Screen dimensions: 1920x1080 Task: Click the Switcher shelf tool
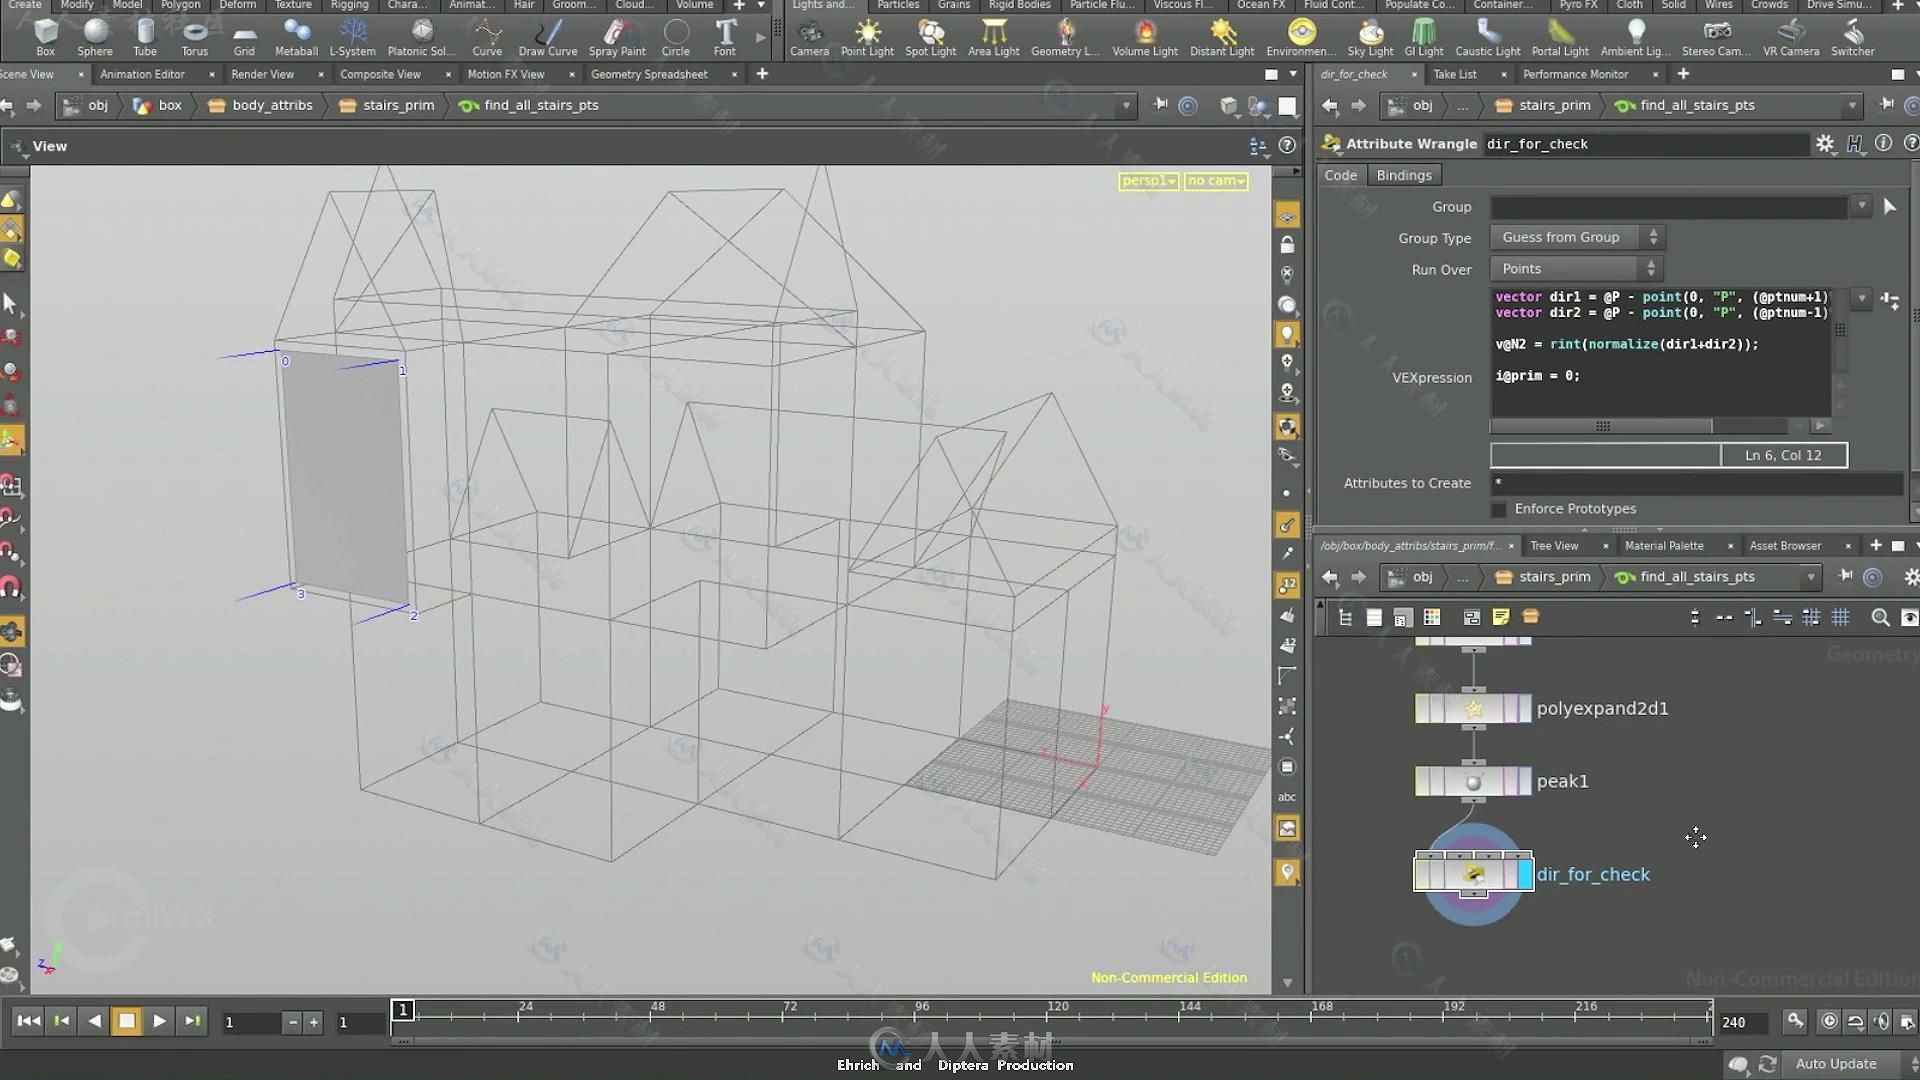pos(1853,37)
